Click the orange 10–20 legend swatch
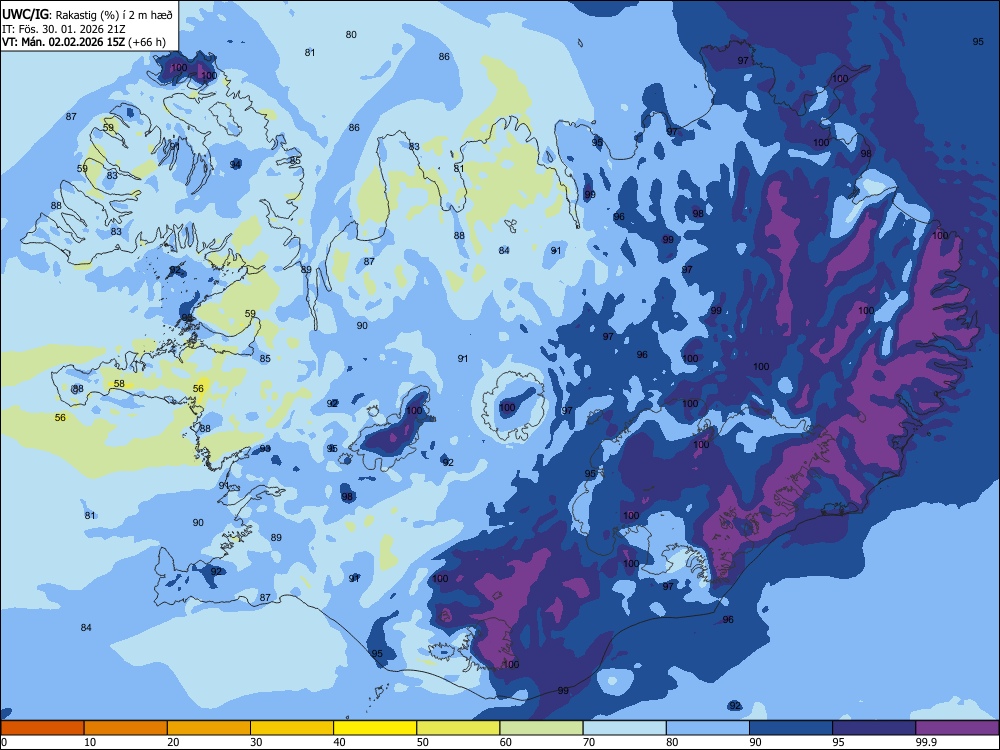Viewport: 1000px width, 750px height. point(126,728)
